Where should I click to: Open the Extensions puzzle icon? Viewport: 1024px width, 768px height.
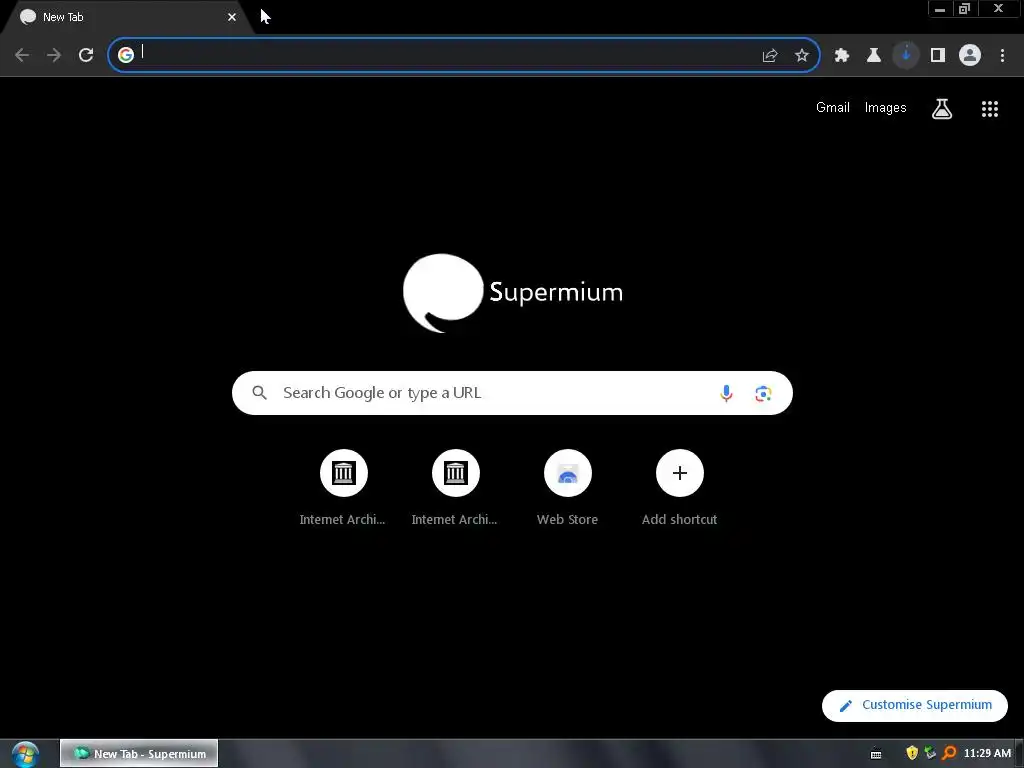coord(842,56)
